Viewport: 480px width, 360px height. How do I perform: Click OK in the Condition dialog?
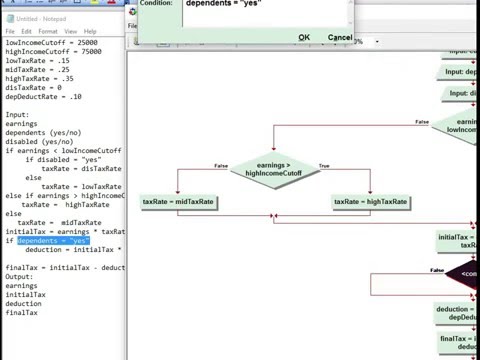304,37
